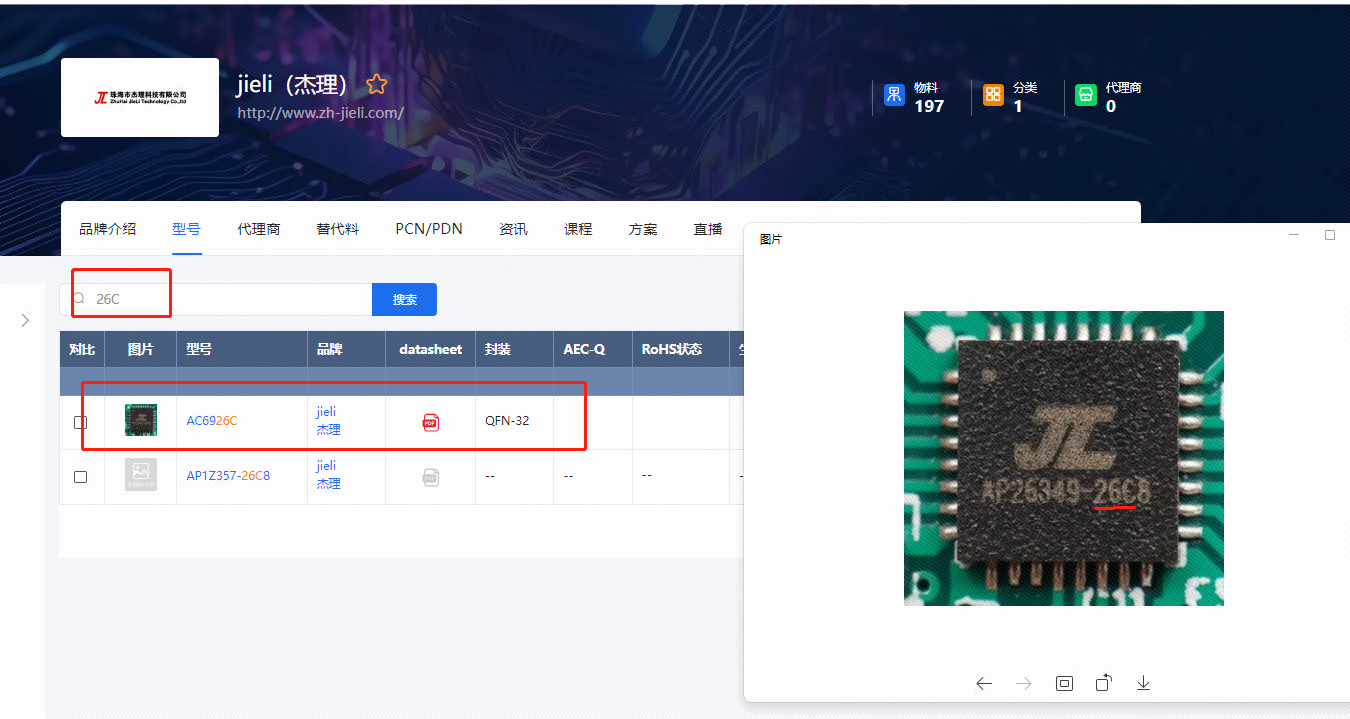Open the 资讯 tab

pyautogui.click(x=513, y=229)
